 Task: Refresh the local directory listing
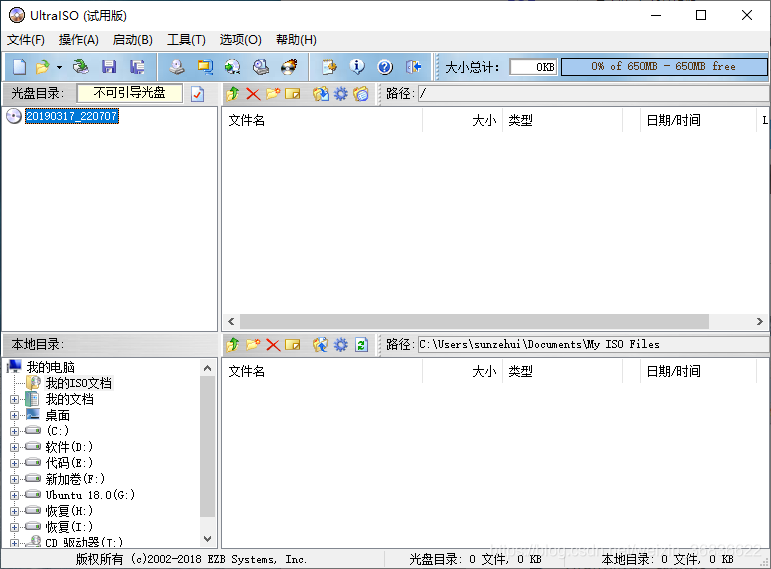(x=361, y=345)
